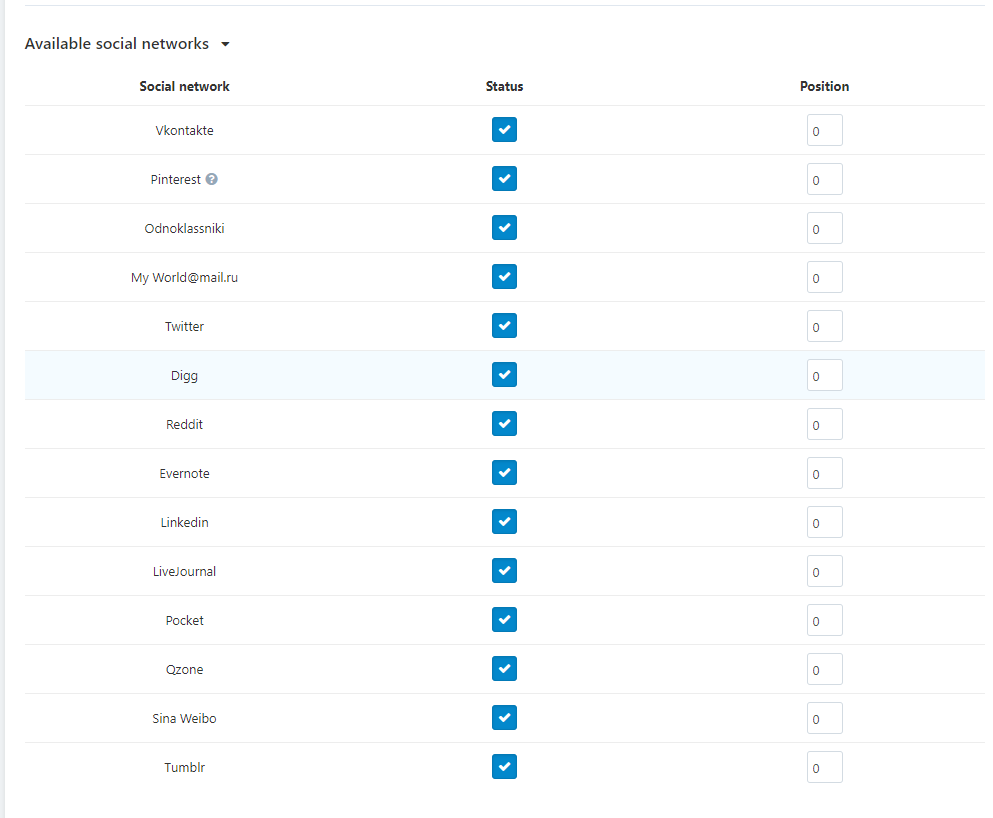Uncheck the Pinterest status checkbox
993x818 pixels.
click(x=504, y=179)
